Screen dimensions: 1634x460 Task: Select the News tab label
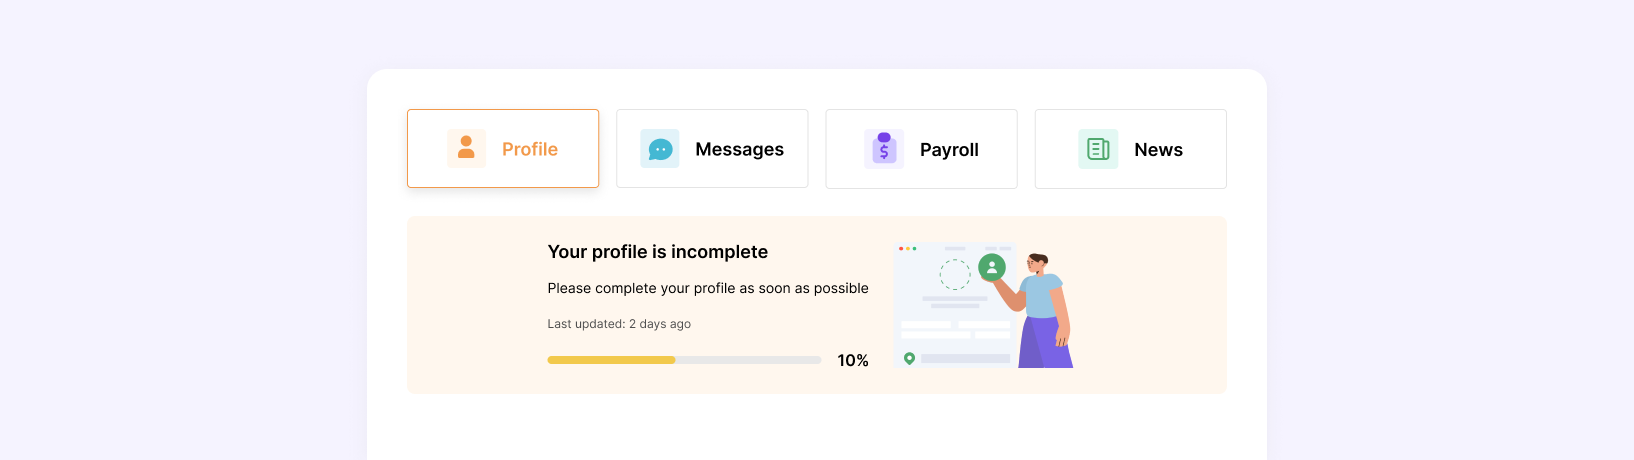tap(1158, 149)
